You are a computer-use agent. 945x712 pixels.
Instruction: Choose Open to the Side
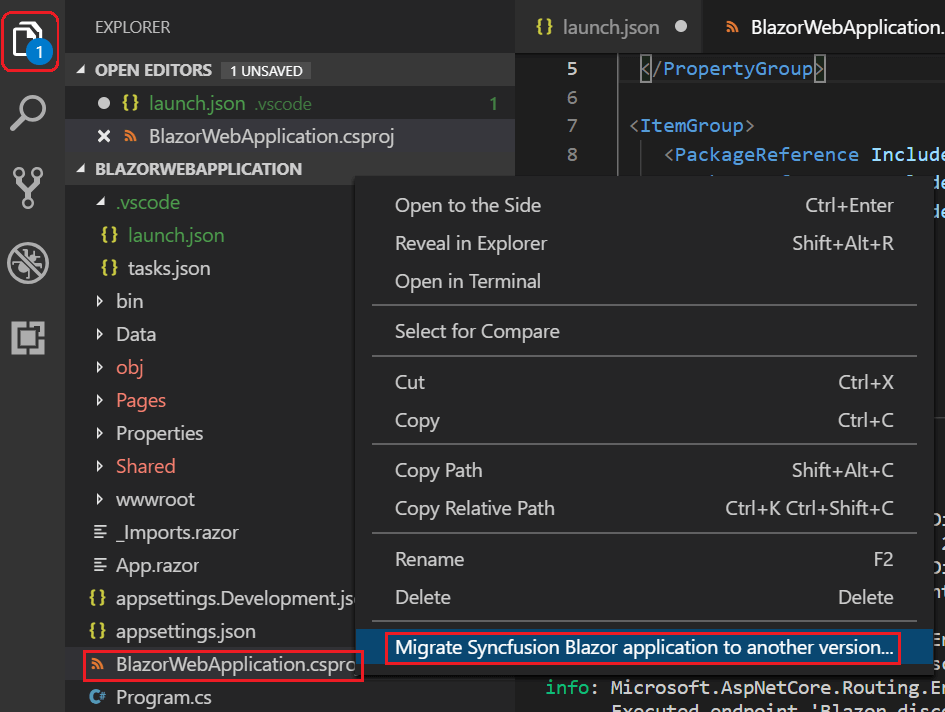point(468,205)
